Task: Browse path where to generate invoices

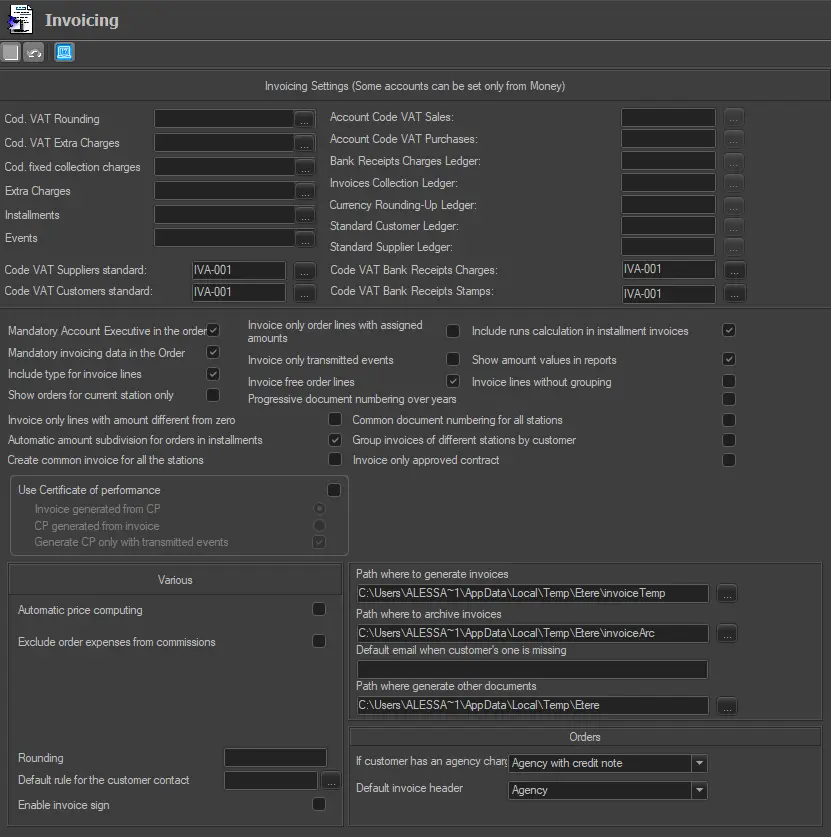Action: [727, 594]
